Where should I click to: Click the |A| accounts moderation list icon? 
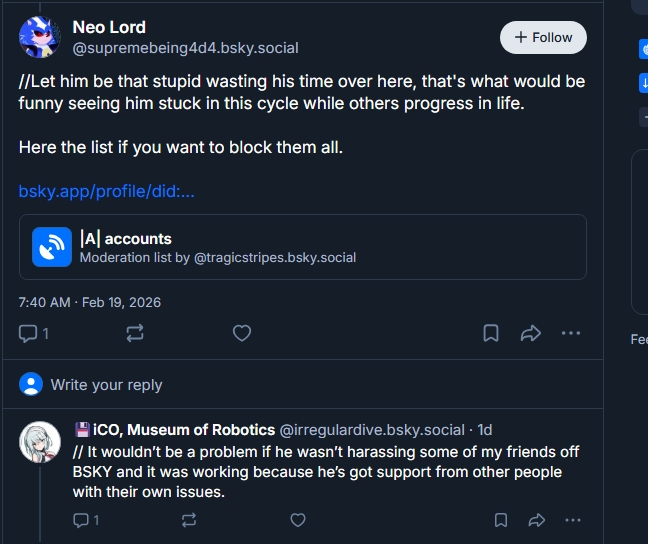coord(51,247)
